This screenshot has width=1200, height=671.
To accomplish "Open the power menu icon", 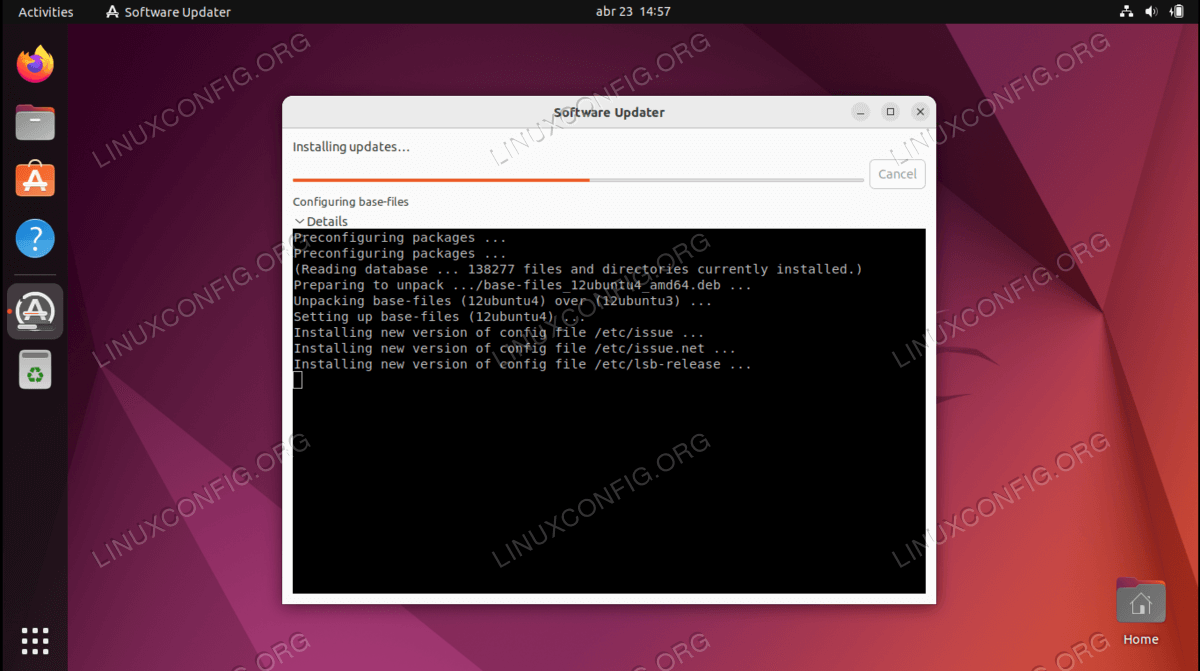I will (x=1177, y=12).
